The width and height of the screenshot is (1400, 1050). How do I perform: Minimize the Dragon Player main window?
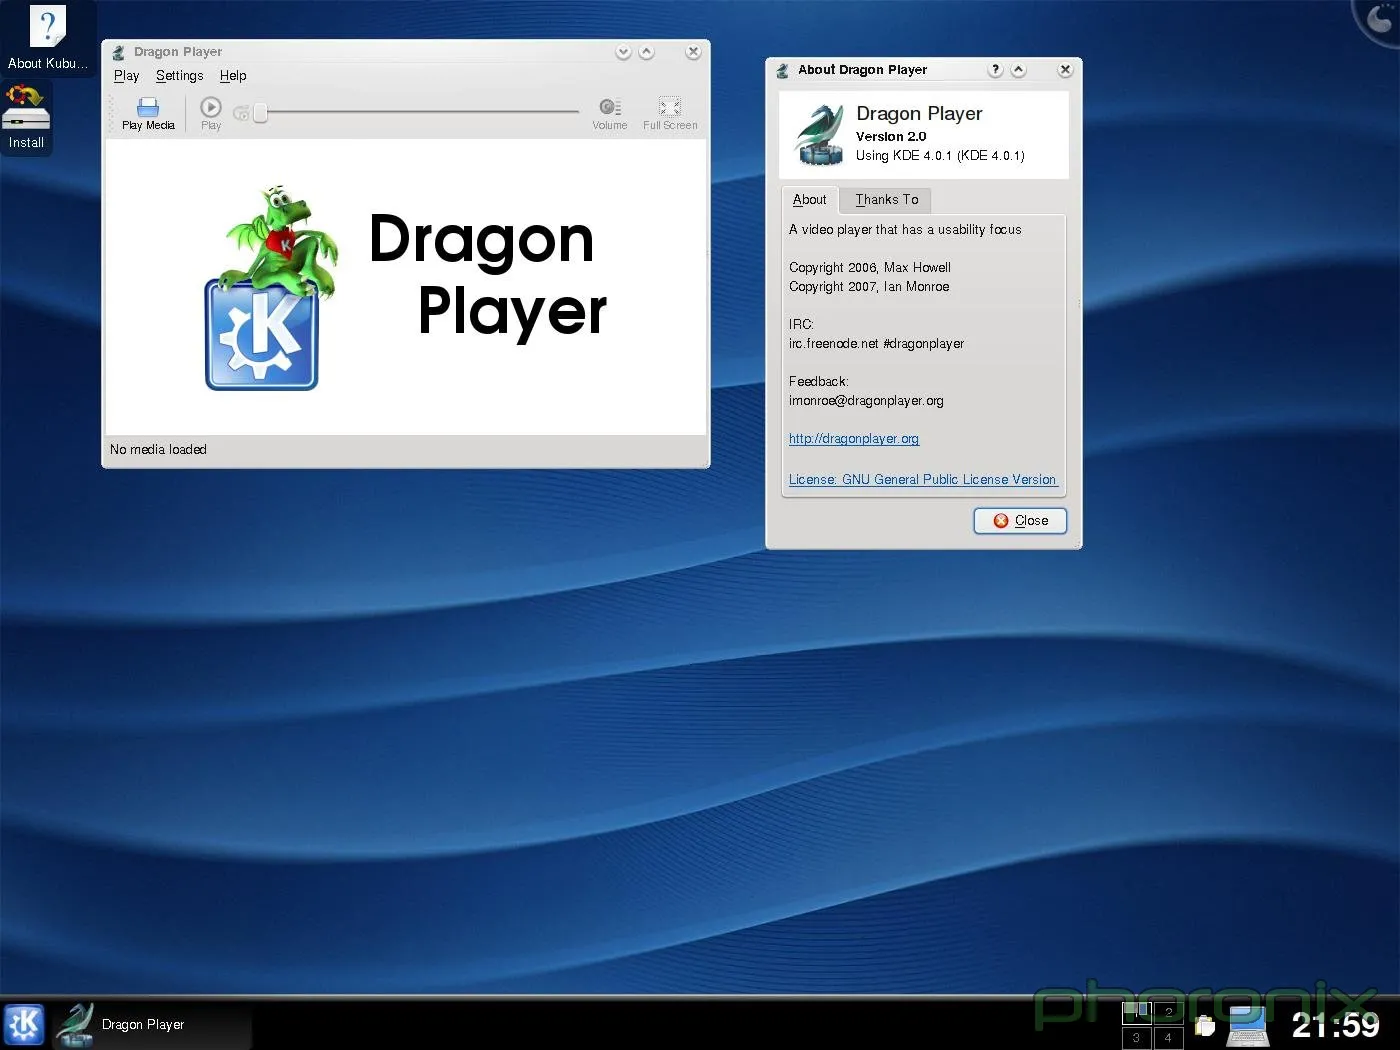pos(623,52)
